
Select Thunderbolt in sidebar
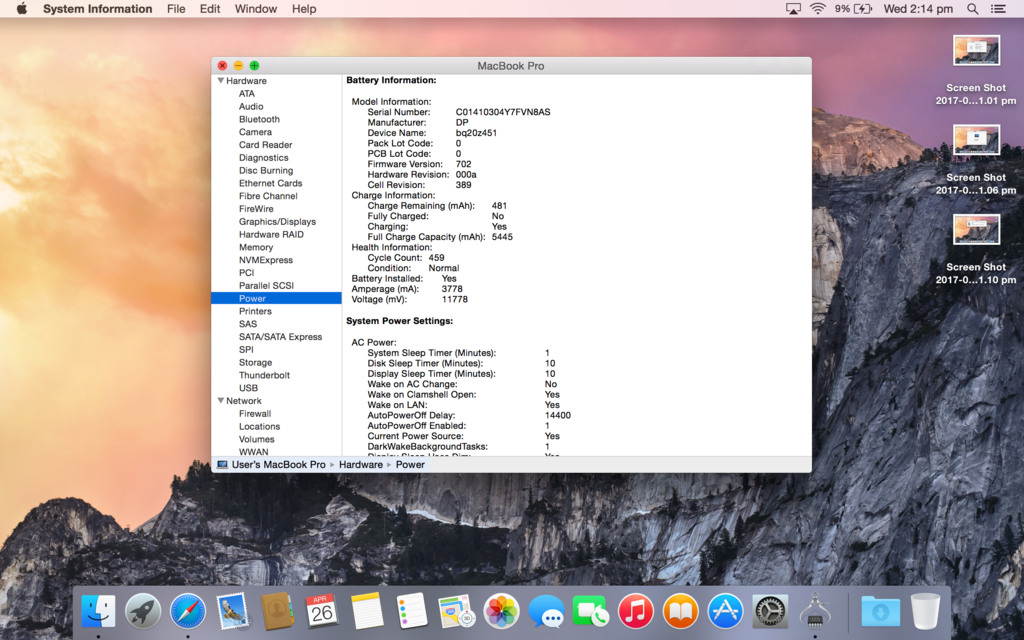[264, 375]
